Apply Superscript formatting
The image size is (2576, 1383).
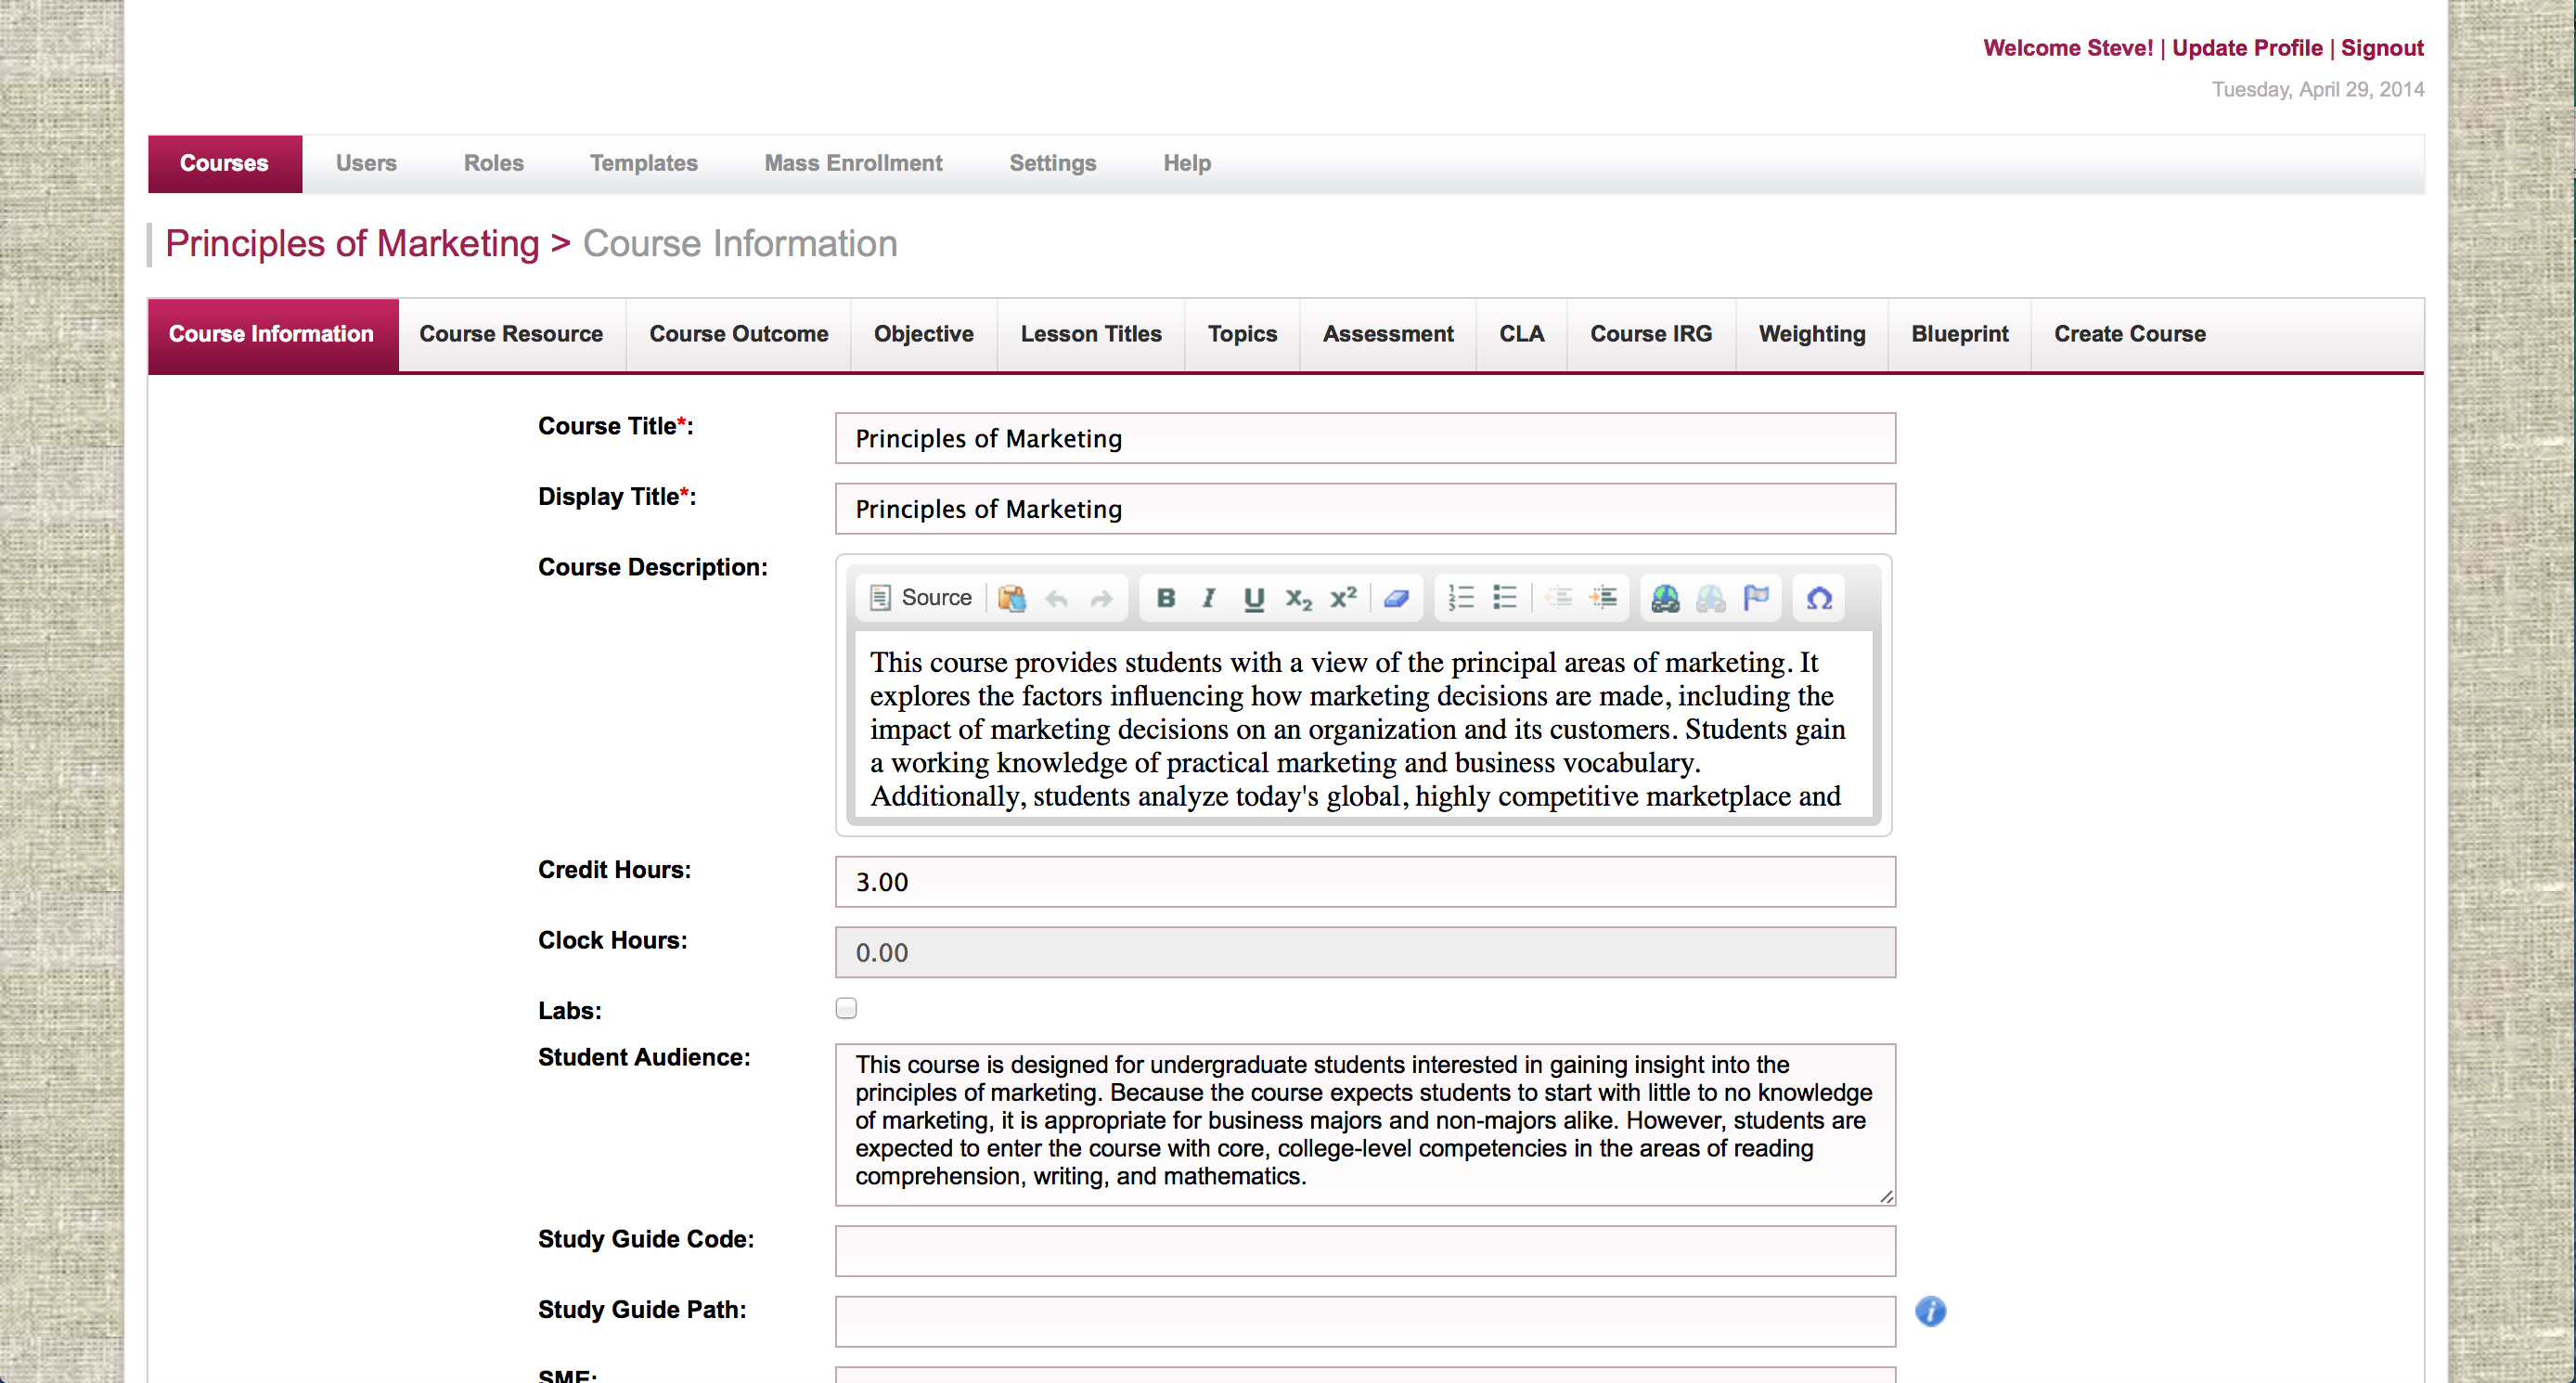point(1343,598)
